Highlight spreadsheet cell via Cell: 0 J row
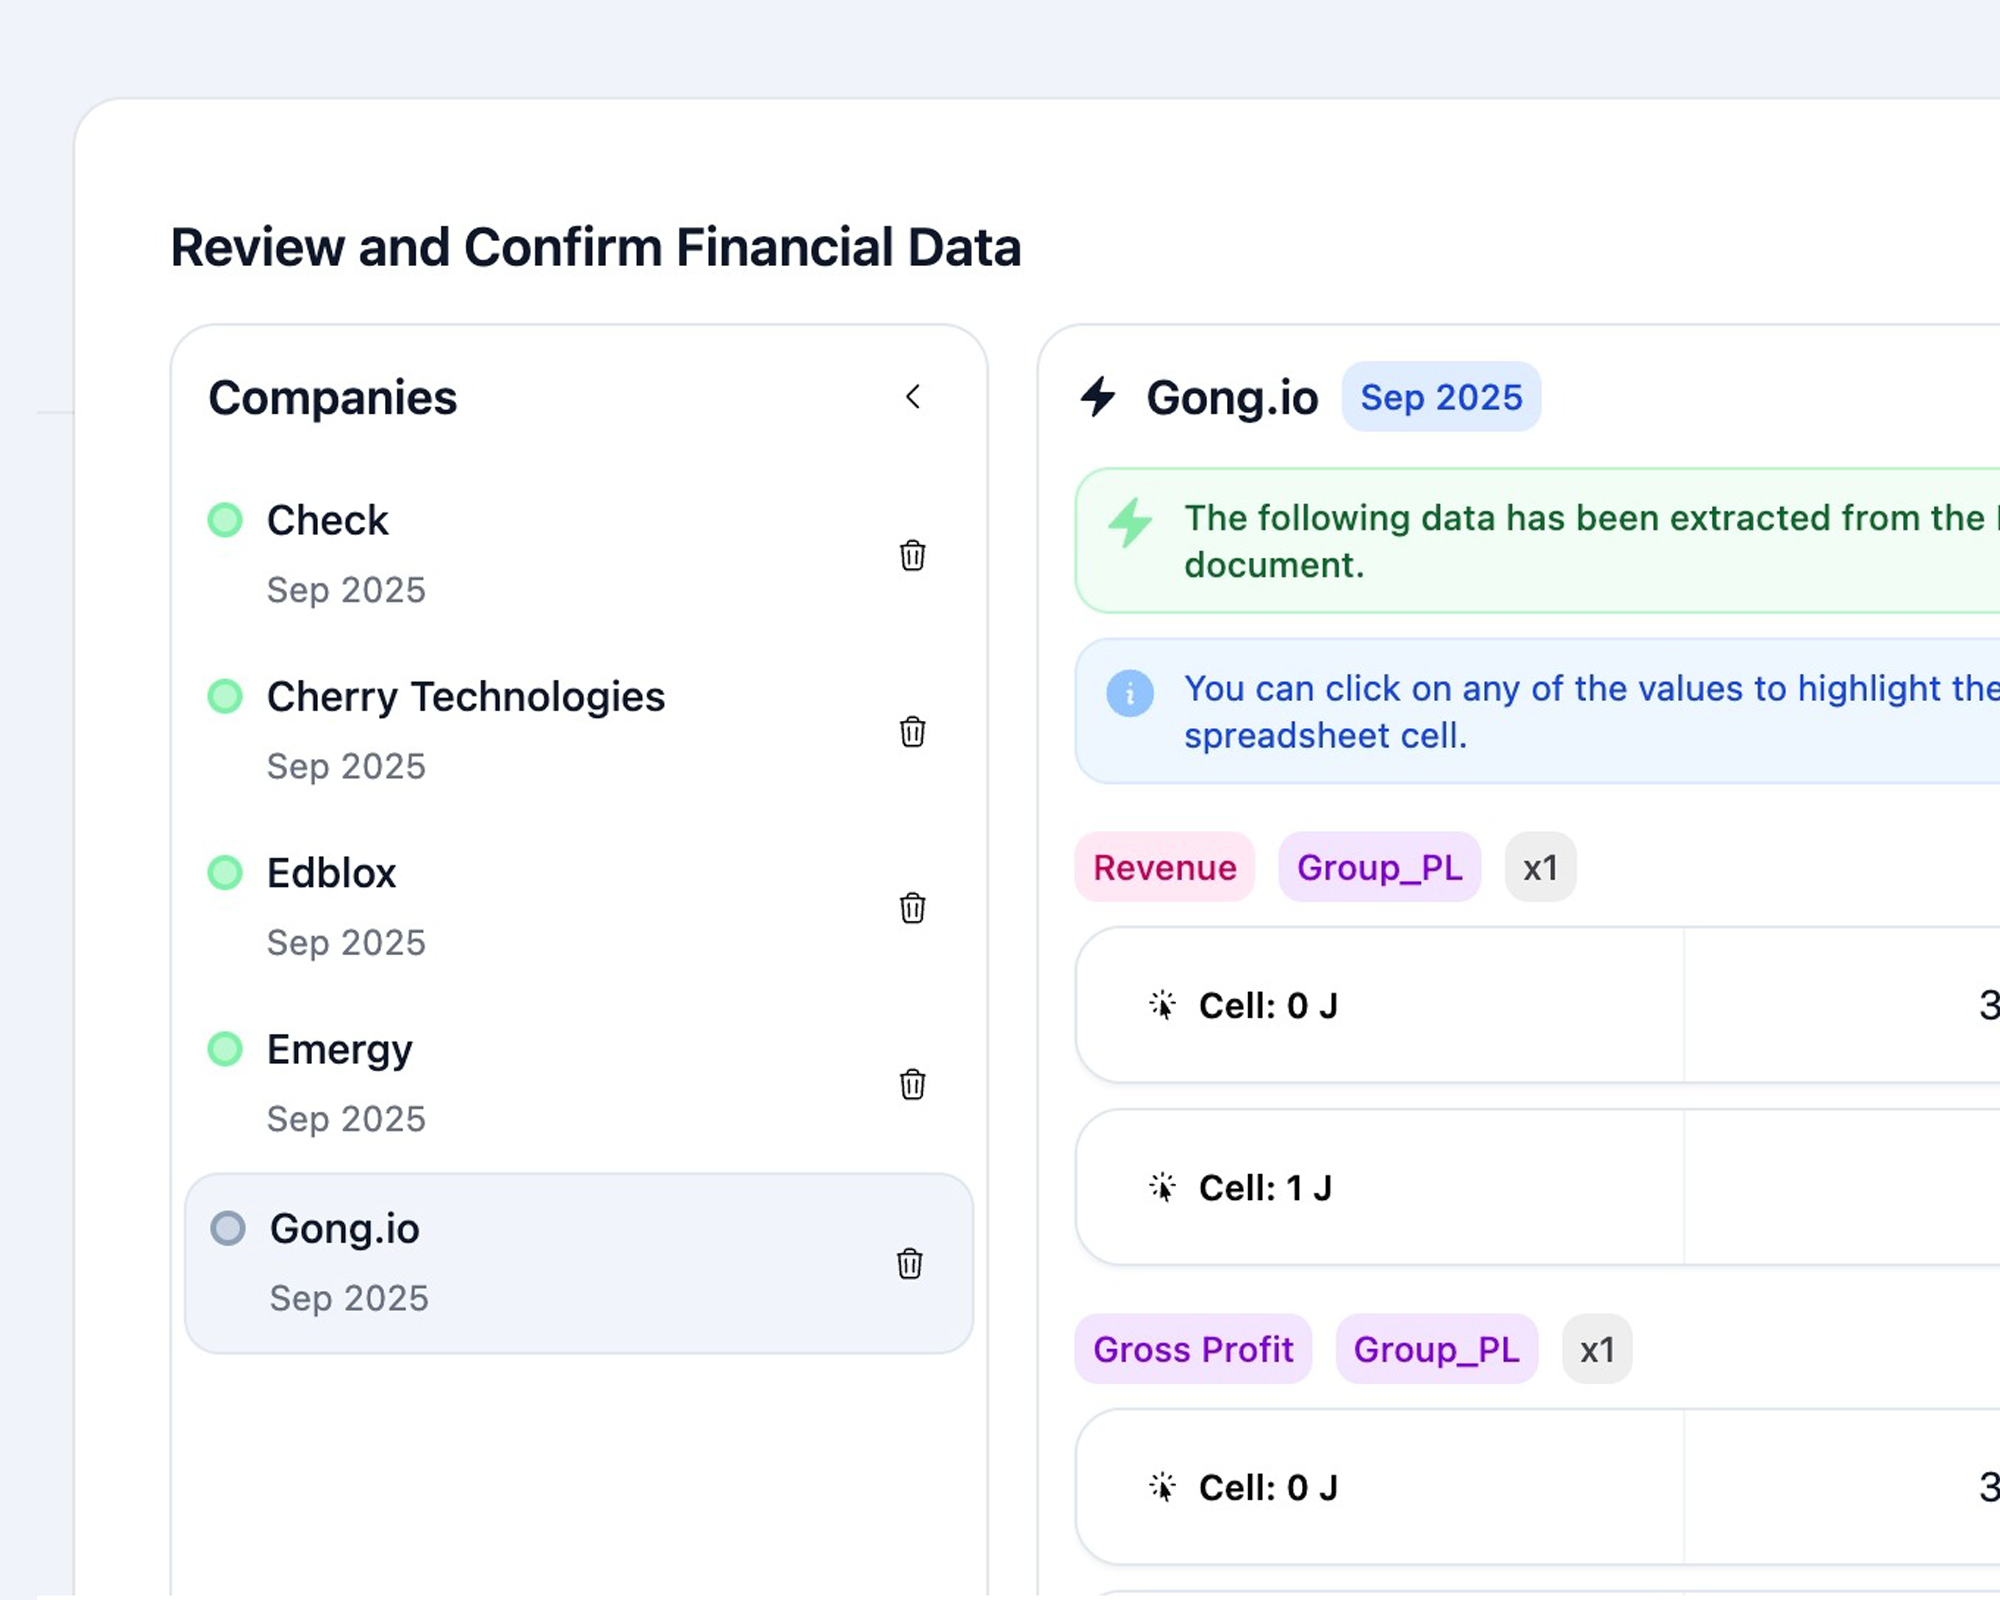Screen dimensions: 2000x1600 point(1265,1006)
